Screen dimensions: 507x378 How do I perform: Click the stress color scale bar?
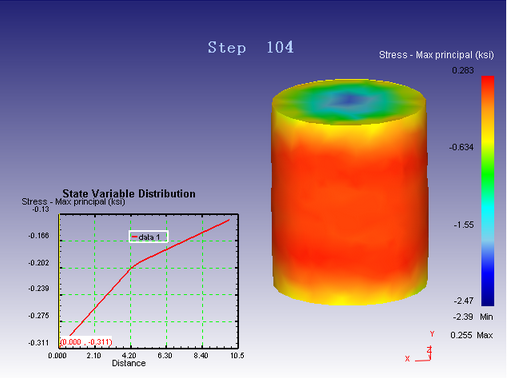[488, 191]
